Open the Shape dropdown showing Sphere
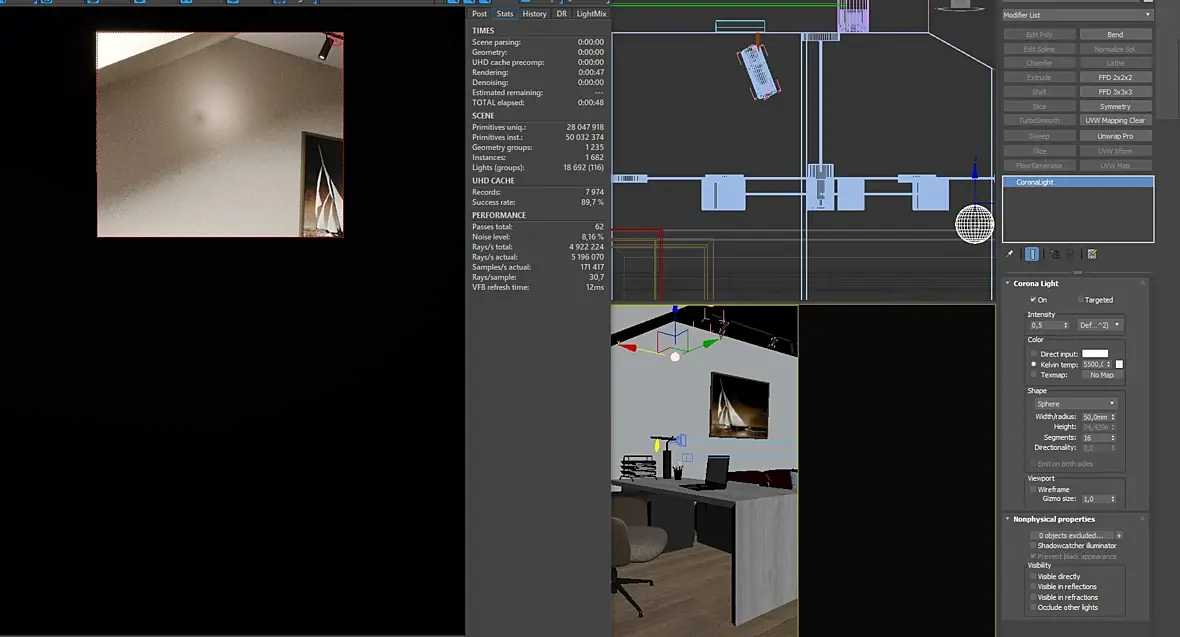The image size is (1180, 637). point(1075,404)
